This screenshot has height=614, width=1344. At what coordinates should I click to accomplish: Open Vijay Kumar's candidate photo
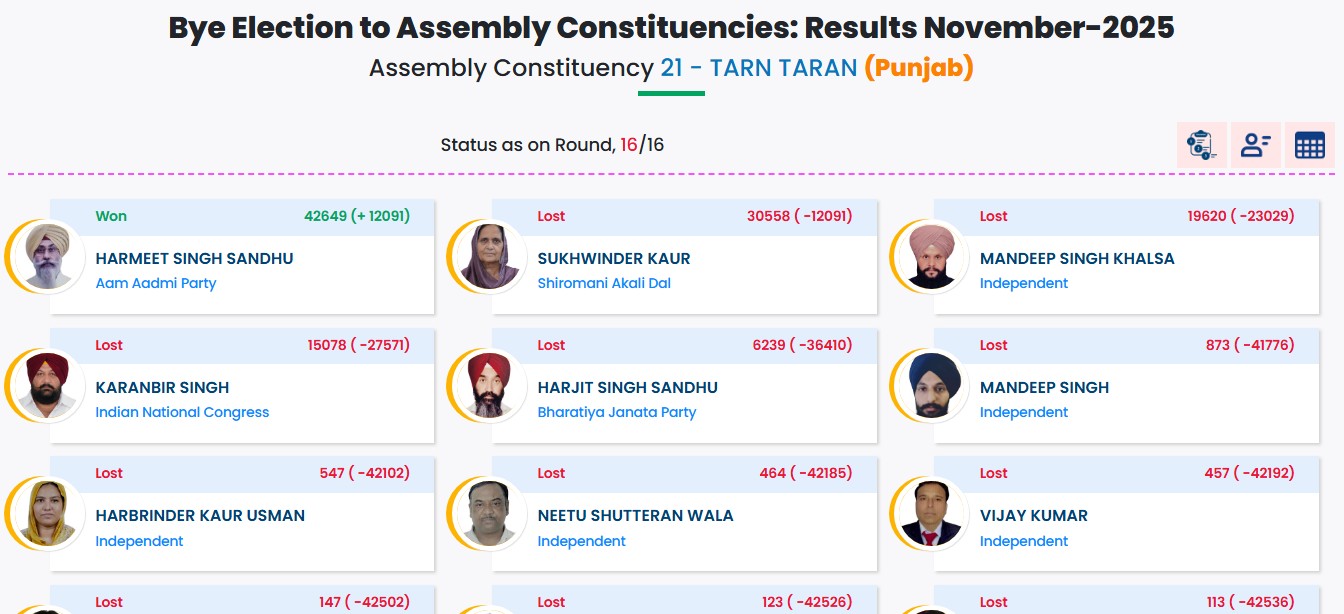(932, 514)
